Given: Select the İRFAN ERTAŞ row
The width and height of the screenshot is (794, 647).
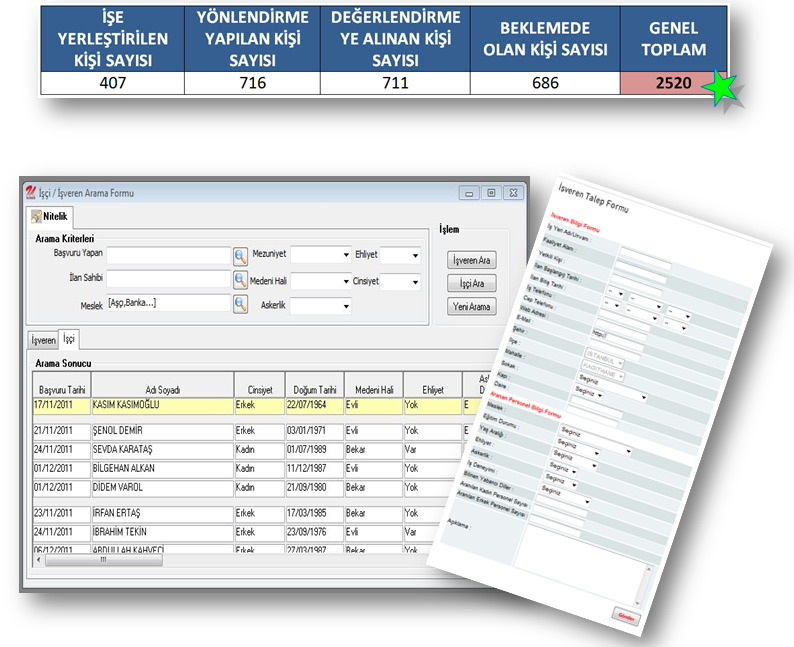Looking at the screenshot, I should click(x=238, y=513).
